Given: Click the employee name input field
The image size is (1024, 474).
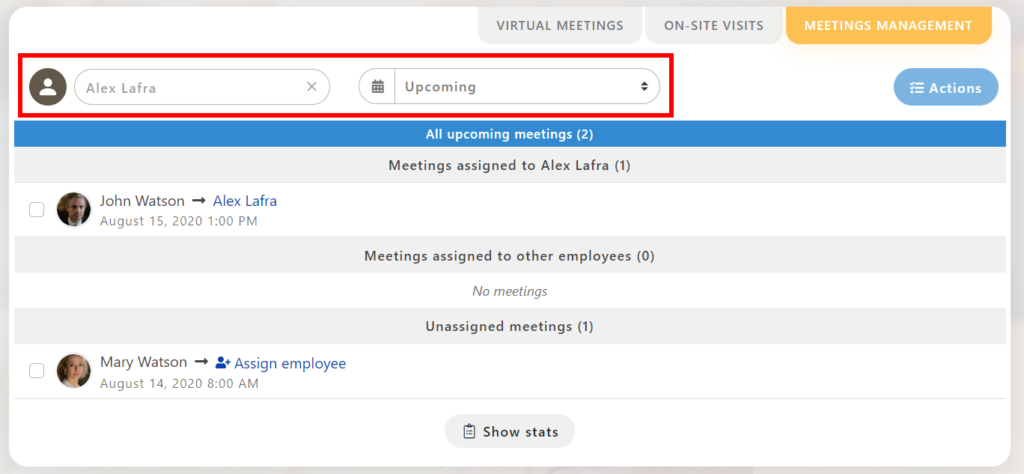Looking at the screenshot, I should [x=190, y=87].
